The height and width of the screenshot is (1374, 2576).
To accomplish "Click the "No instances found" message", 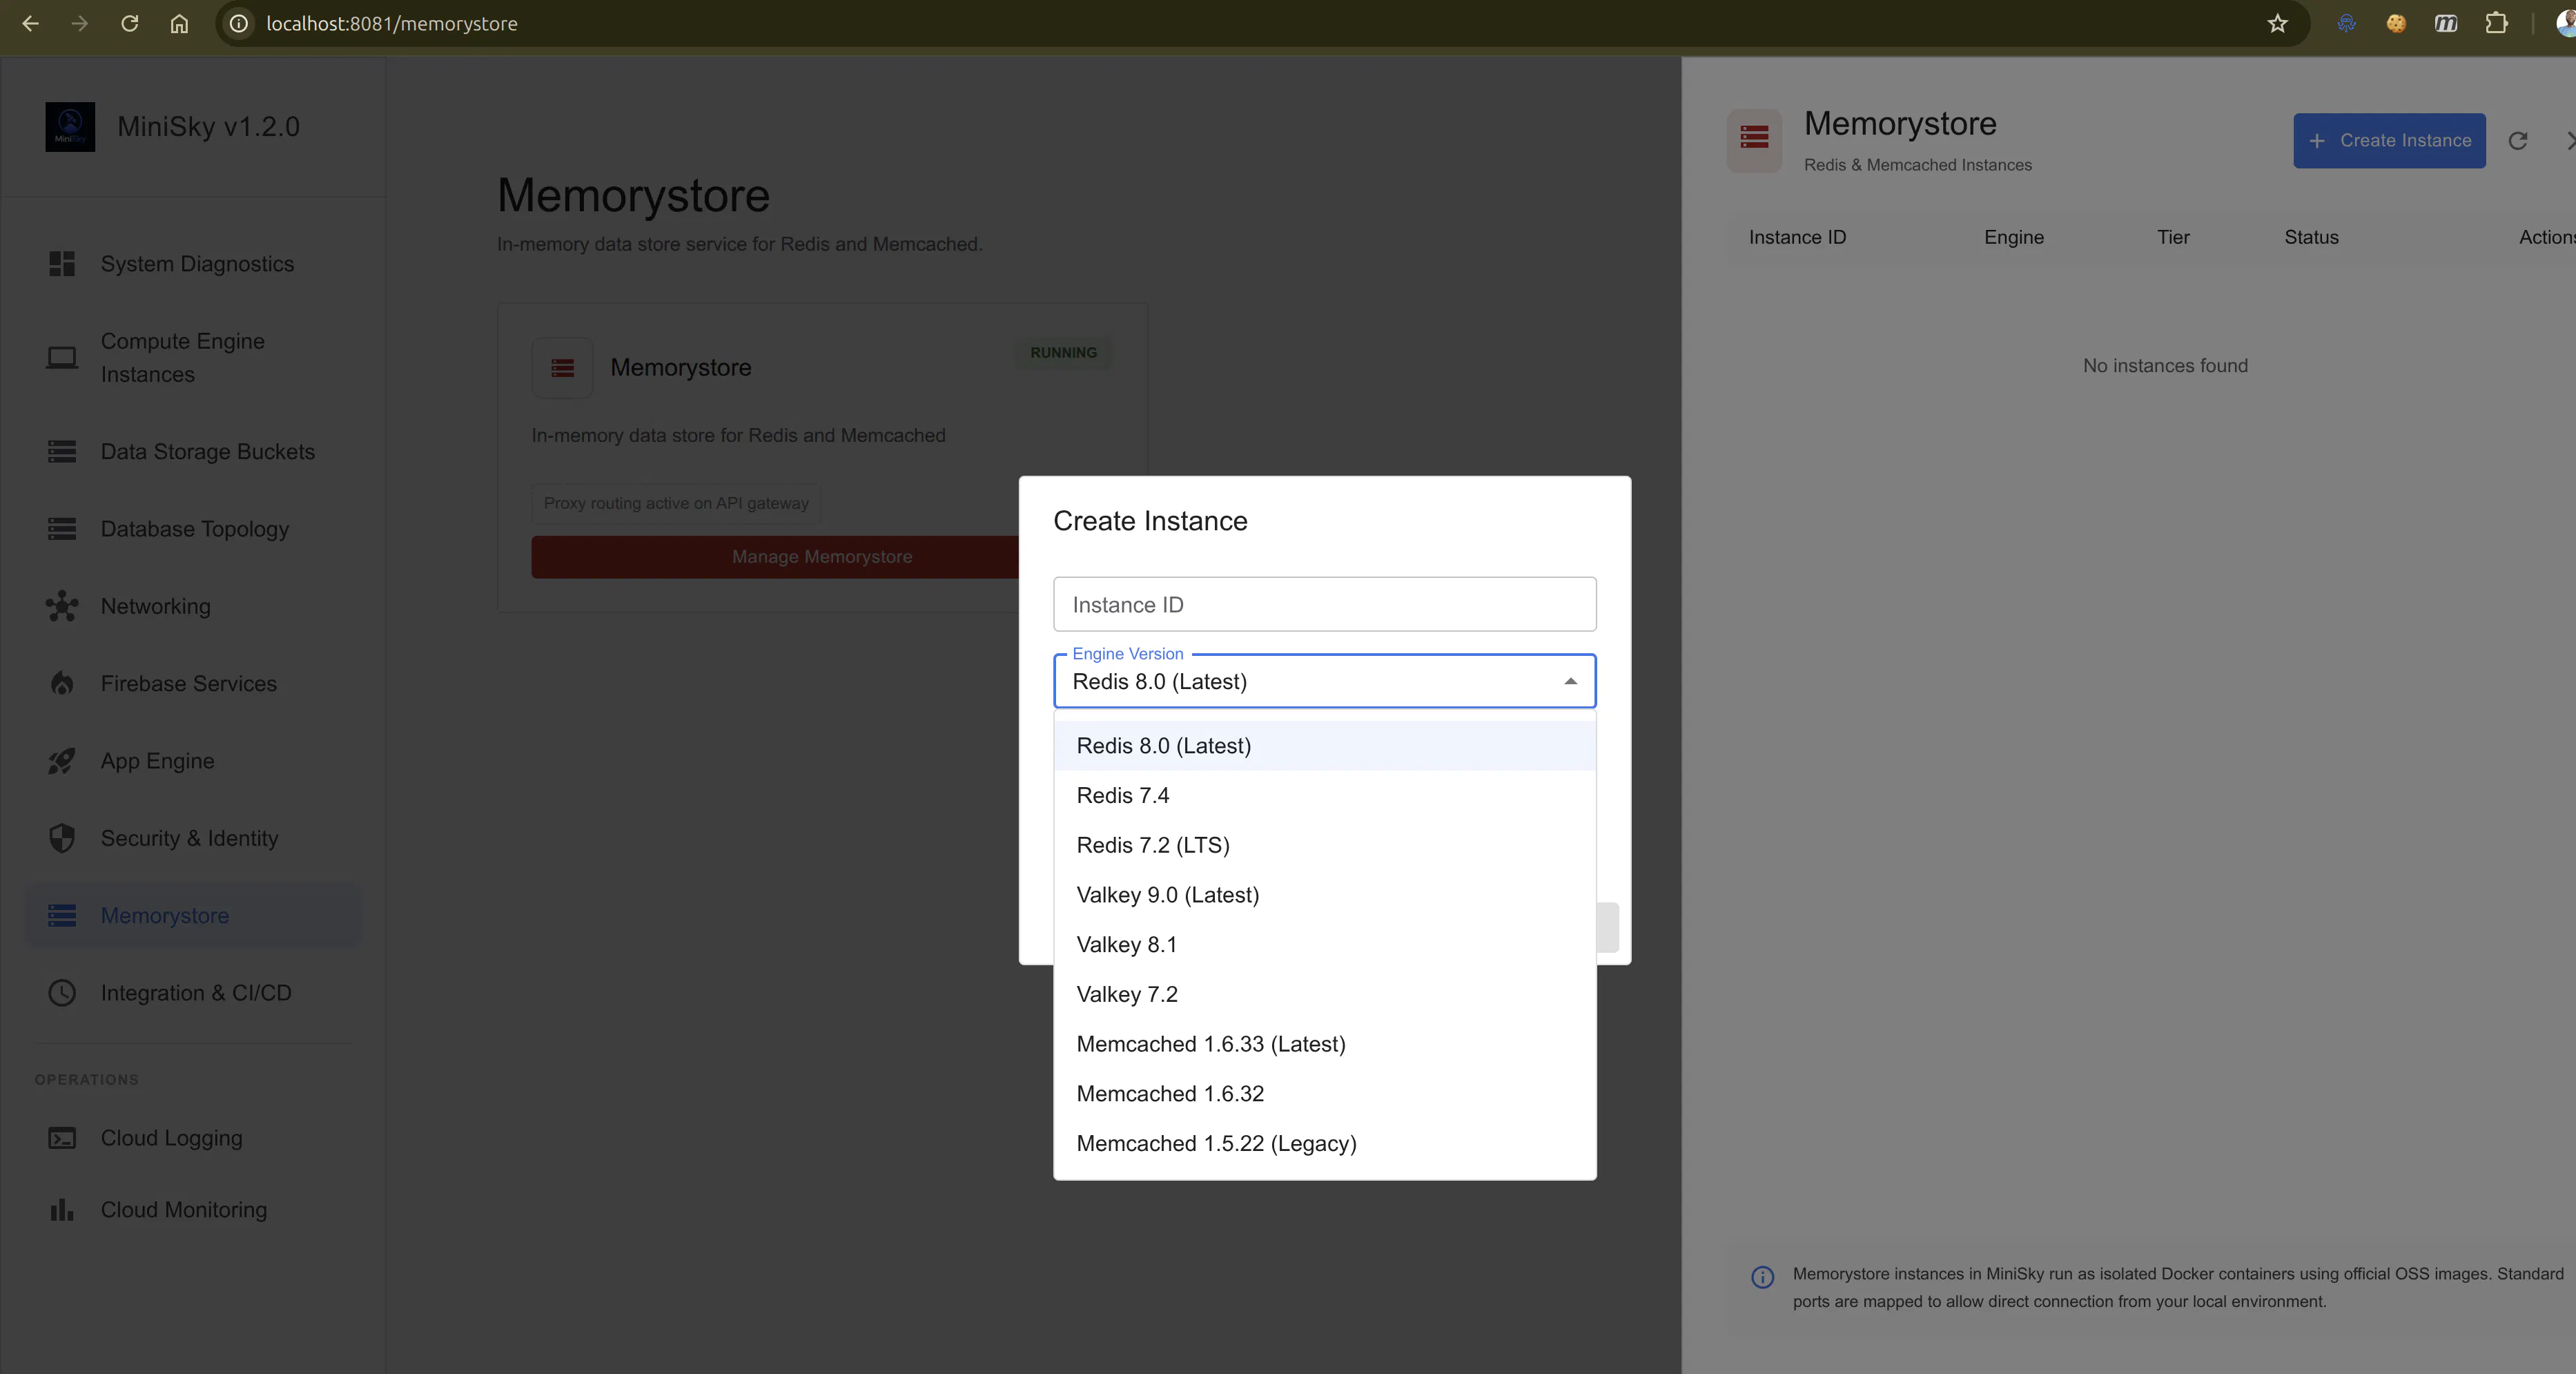I will (2165, 366).
